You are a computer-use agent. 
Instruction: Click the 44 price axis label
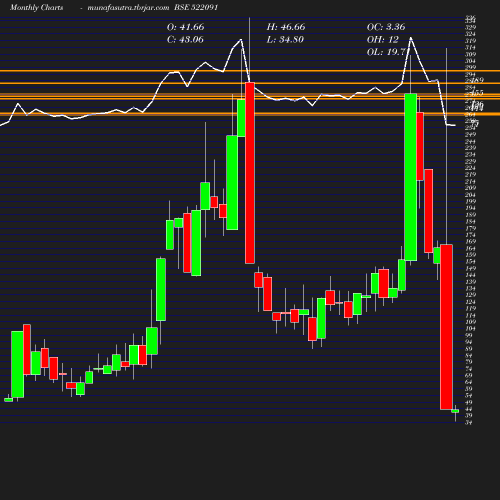pyautogui.click(x=469, y=409)
